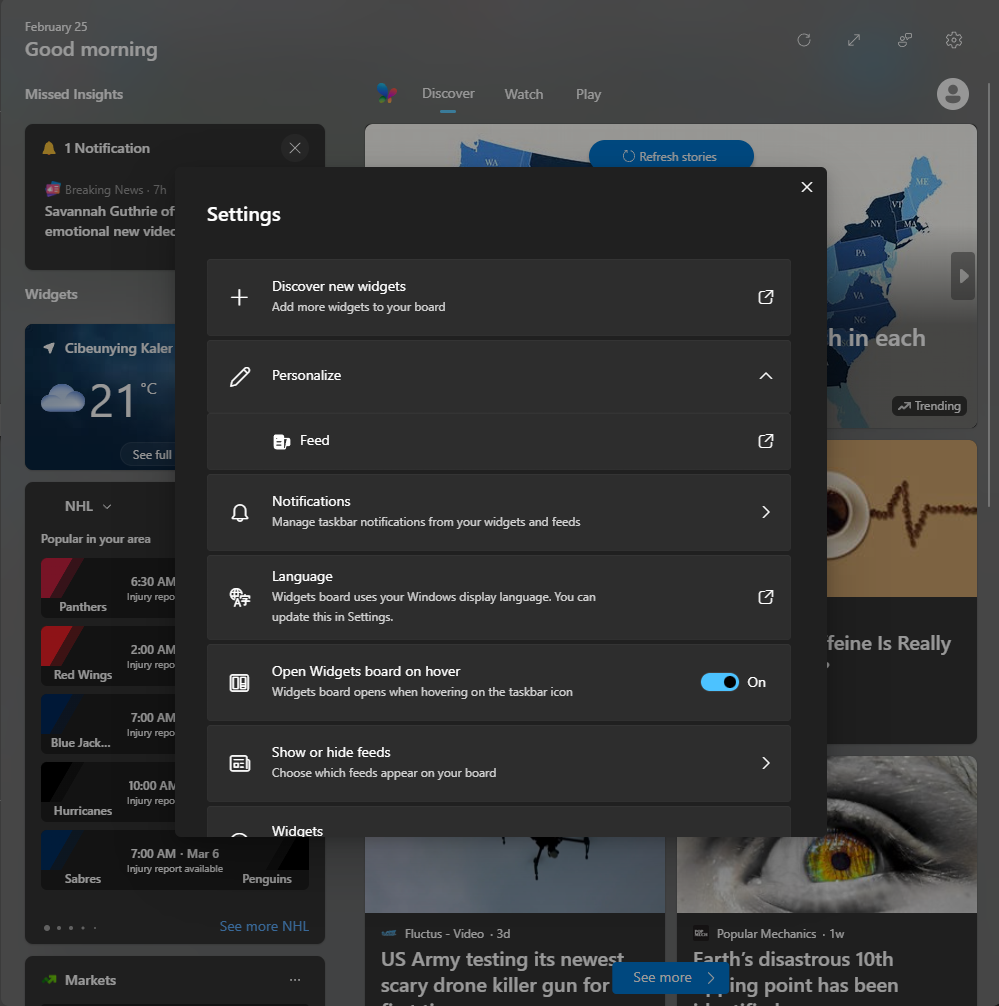Switch to the Watch tab

click(x=523, y=94)
